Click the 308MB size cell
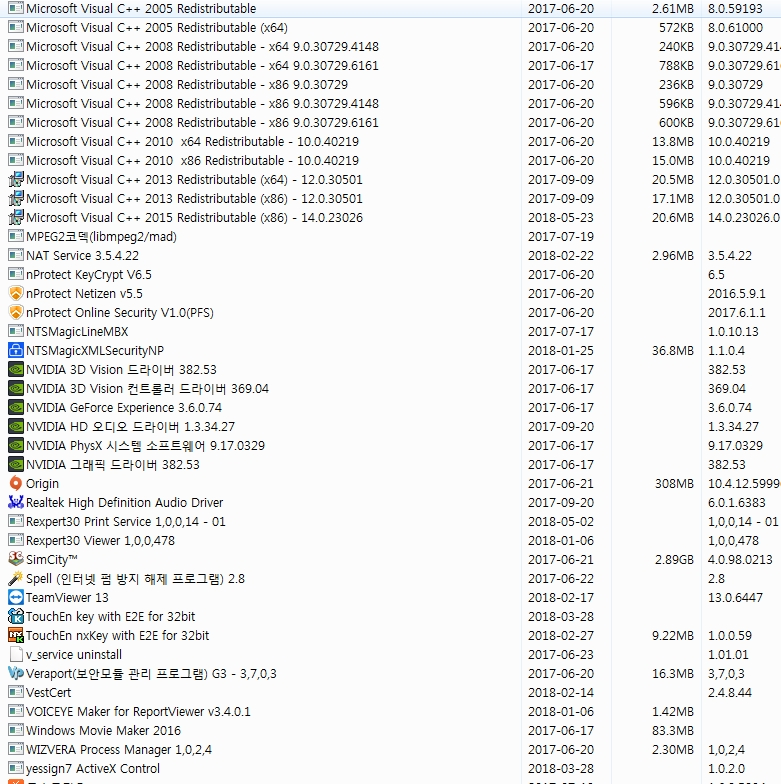This screenshot has width=781, height=784. tap(674, 484)
